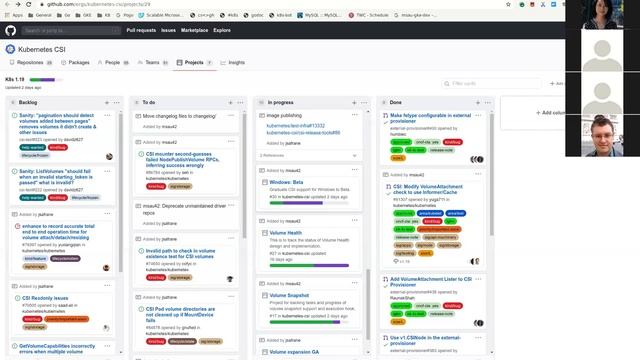Add a card to Done column

[478, 102]
